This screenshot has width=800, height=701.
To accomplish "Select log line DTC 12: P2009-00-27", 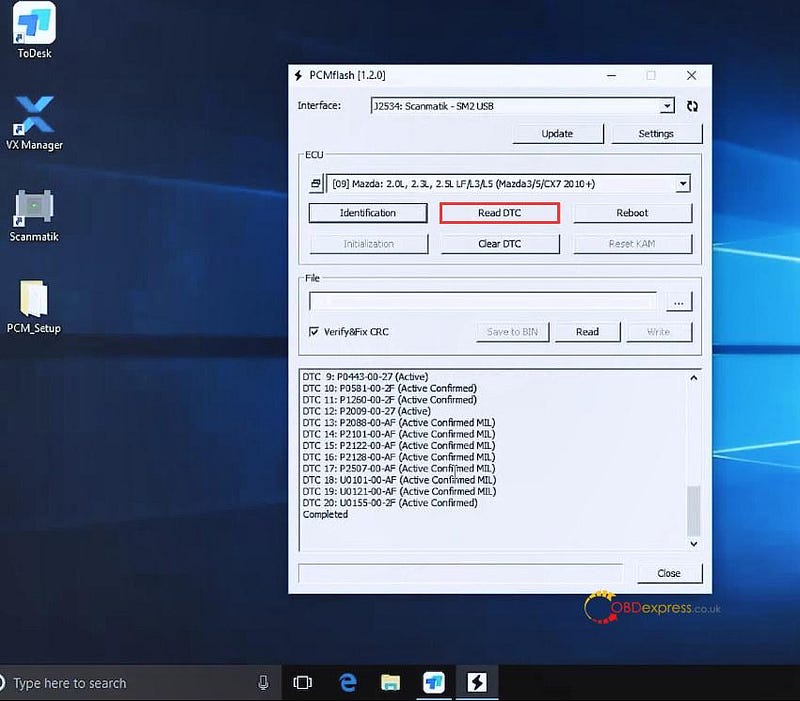I will (367, 411).
